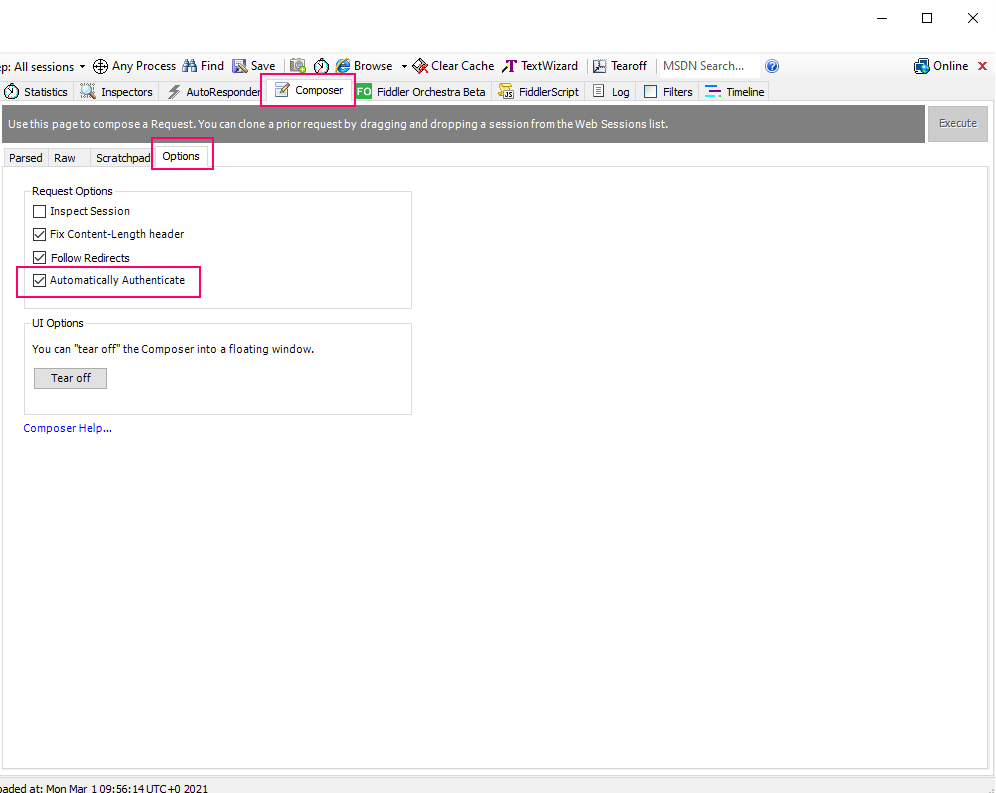Click the Online network status indicator
Screen dimensions: 996x793
(x=941, y=66)
